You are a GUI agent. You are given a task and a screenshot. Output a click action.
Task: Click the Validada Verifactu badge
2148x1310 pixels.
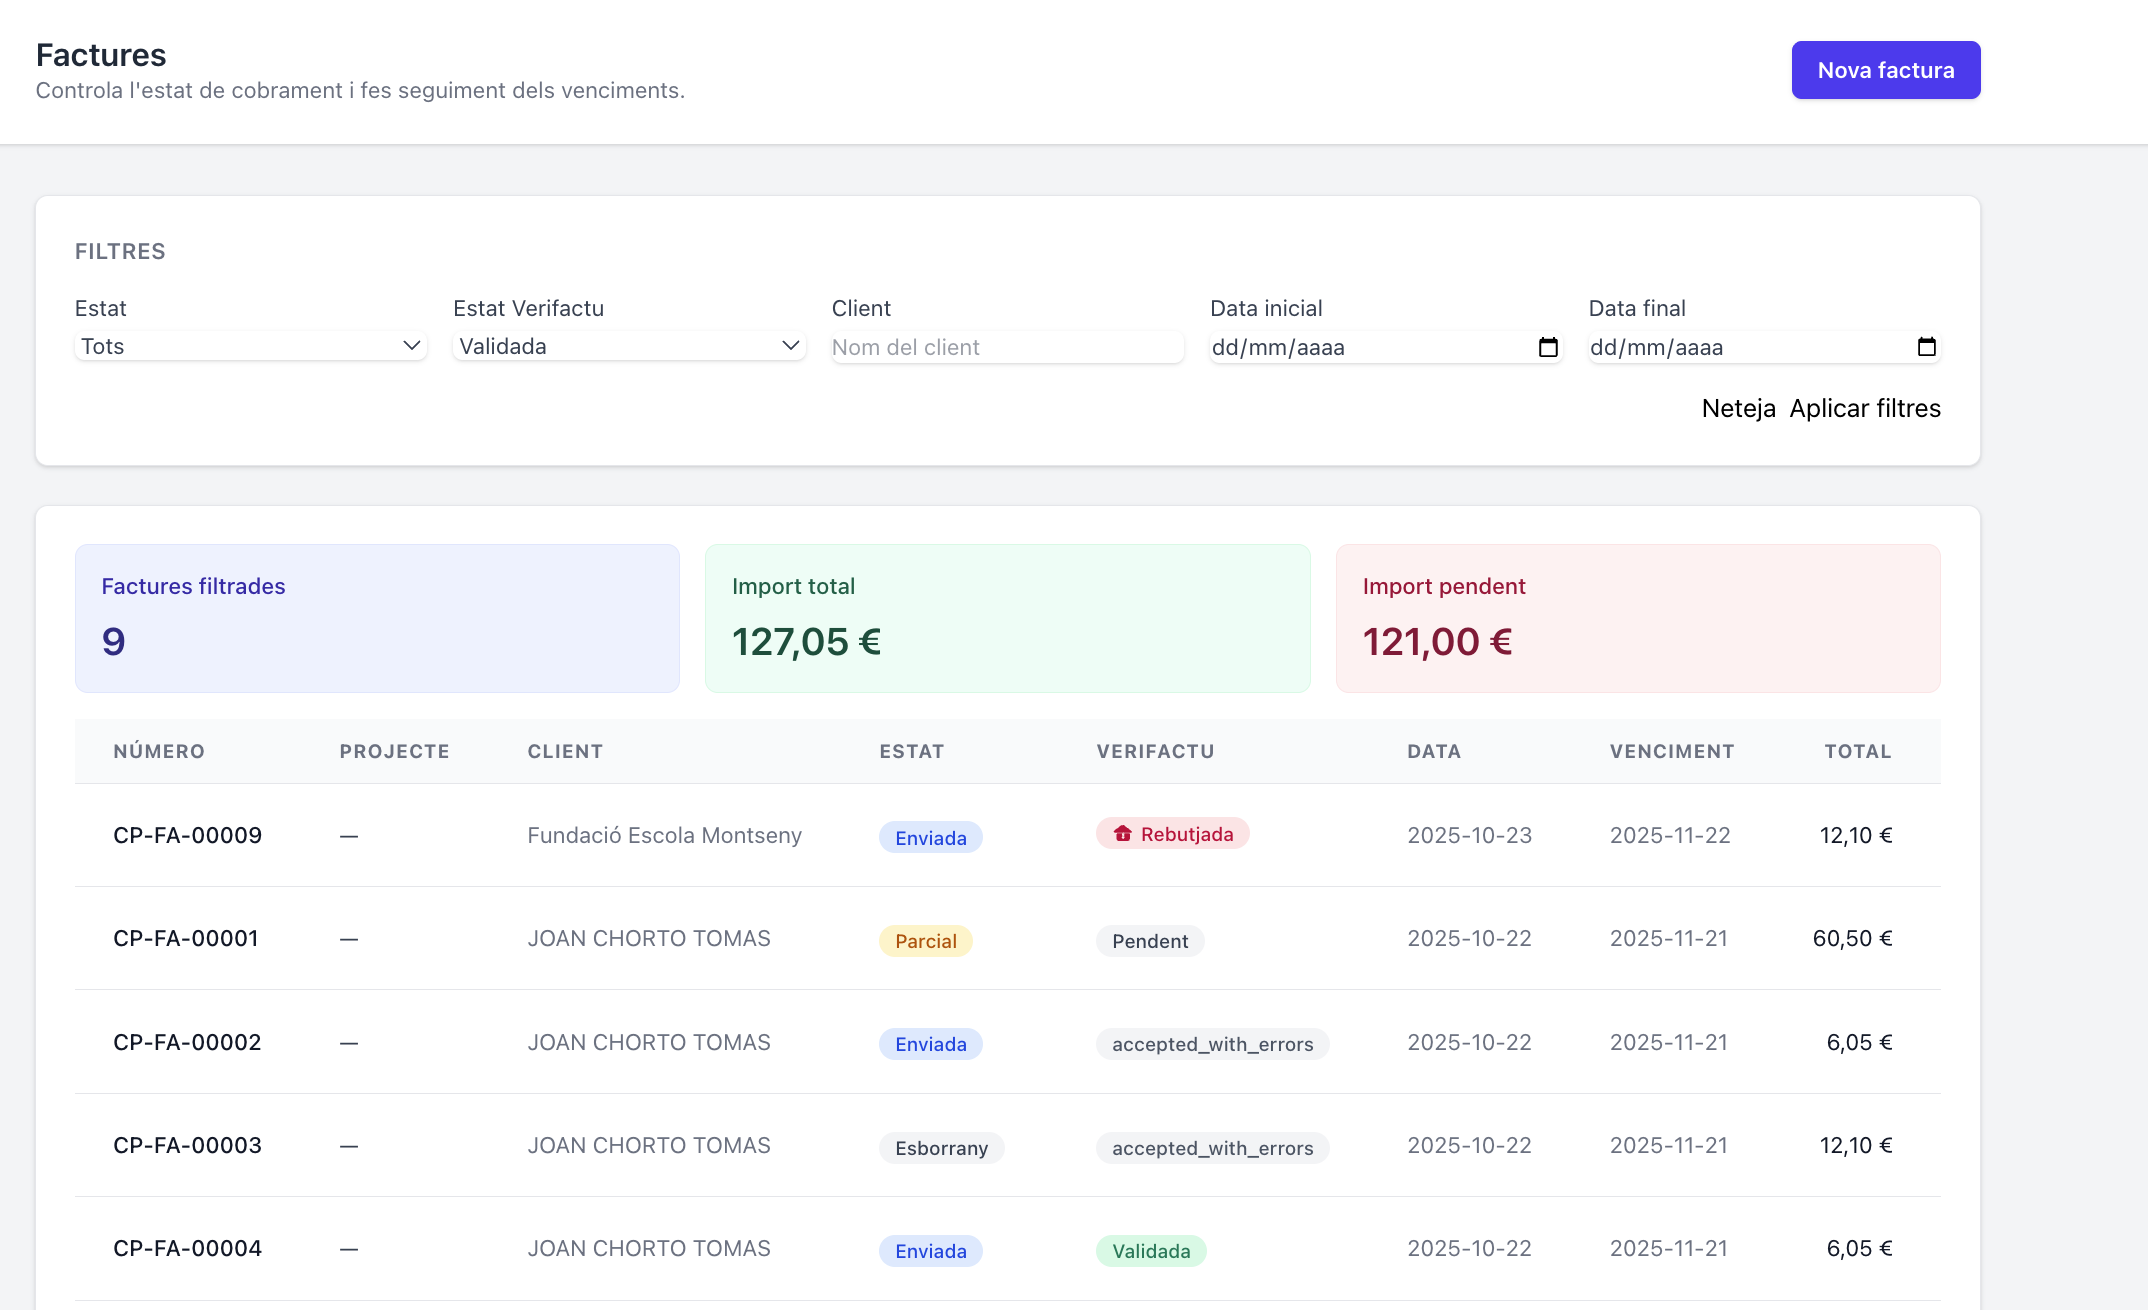(x=1151, y=1251)
